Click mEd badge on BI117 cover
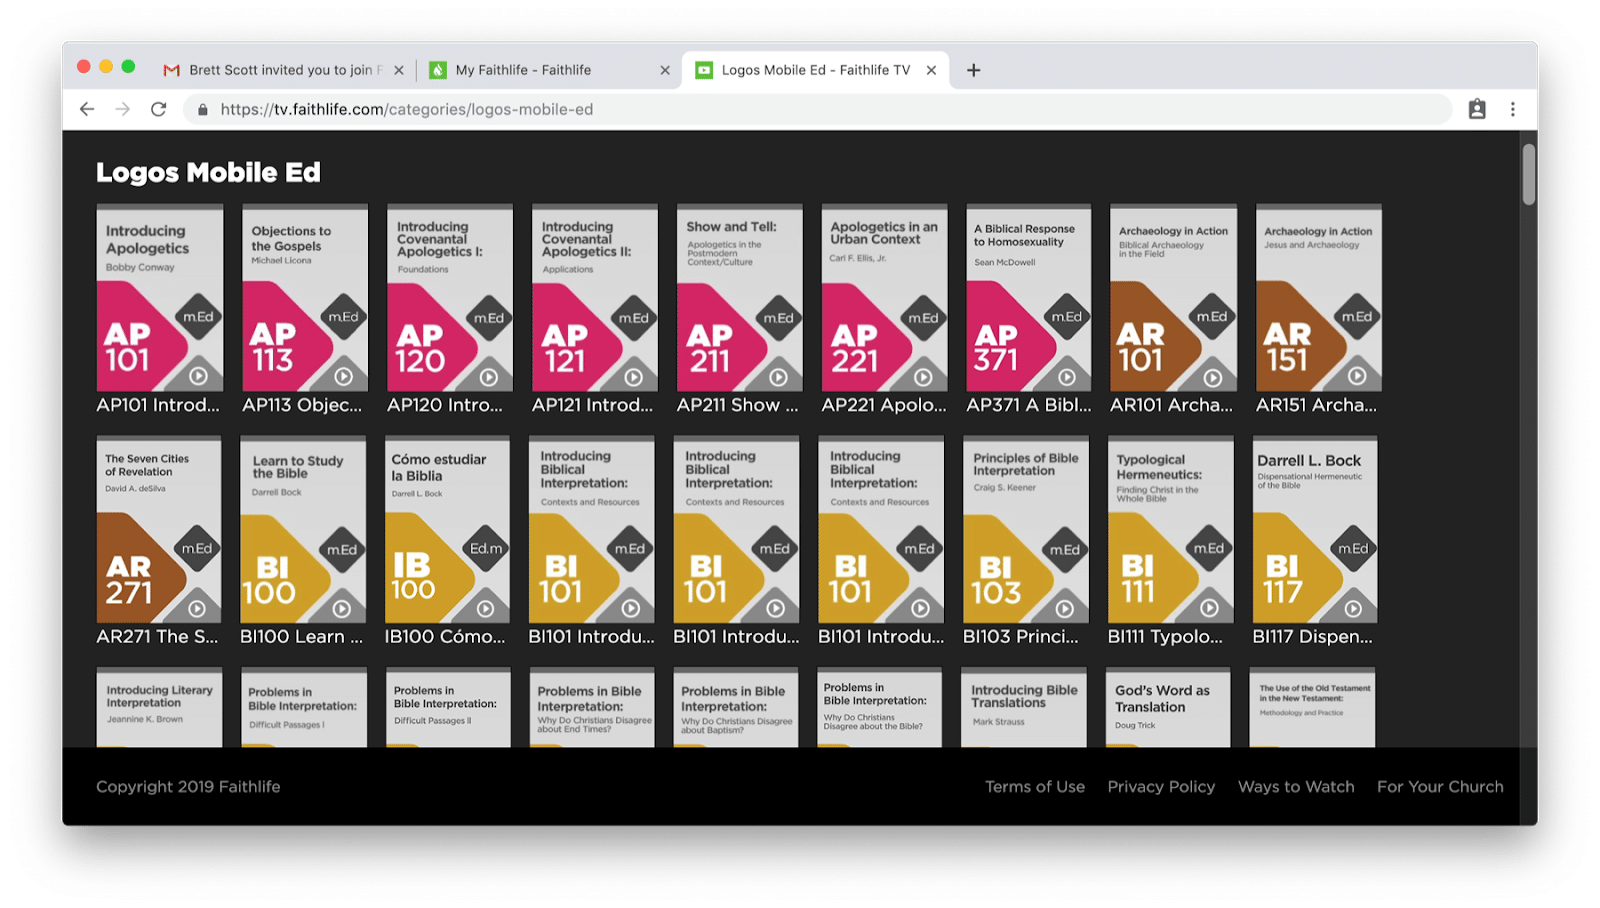Screen dimensions: 1600x908 click(1353, 549)
